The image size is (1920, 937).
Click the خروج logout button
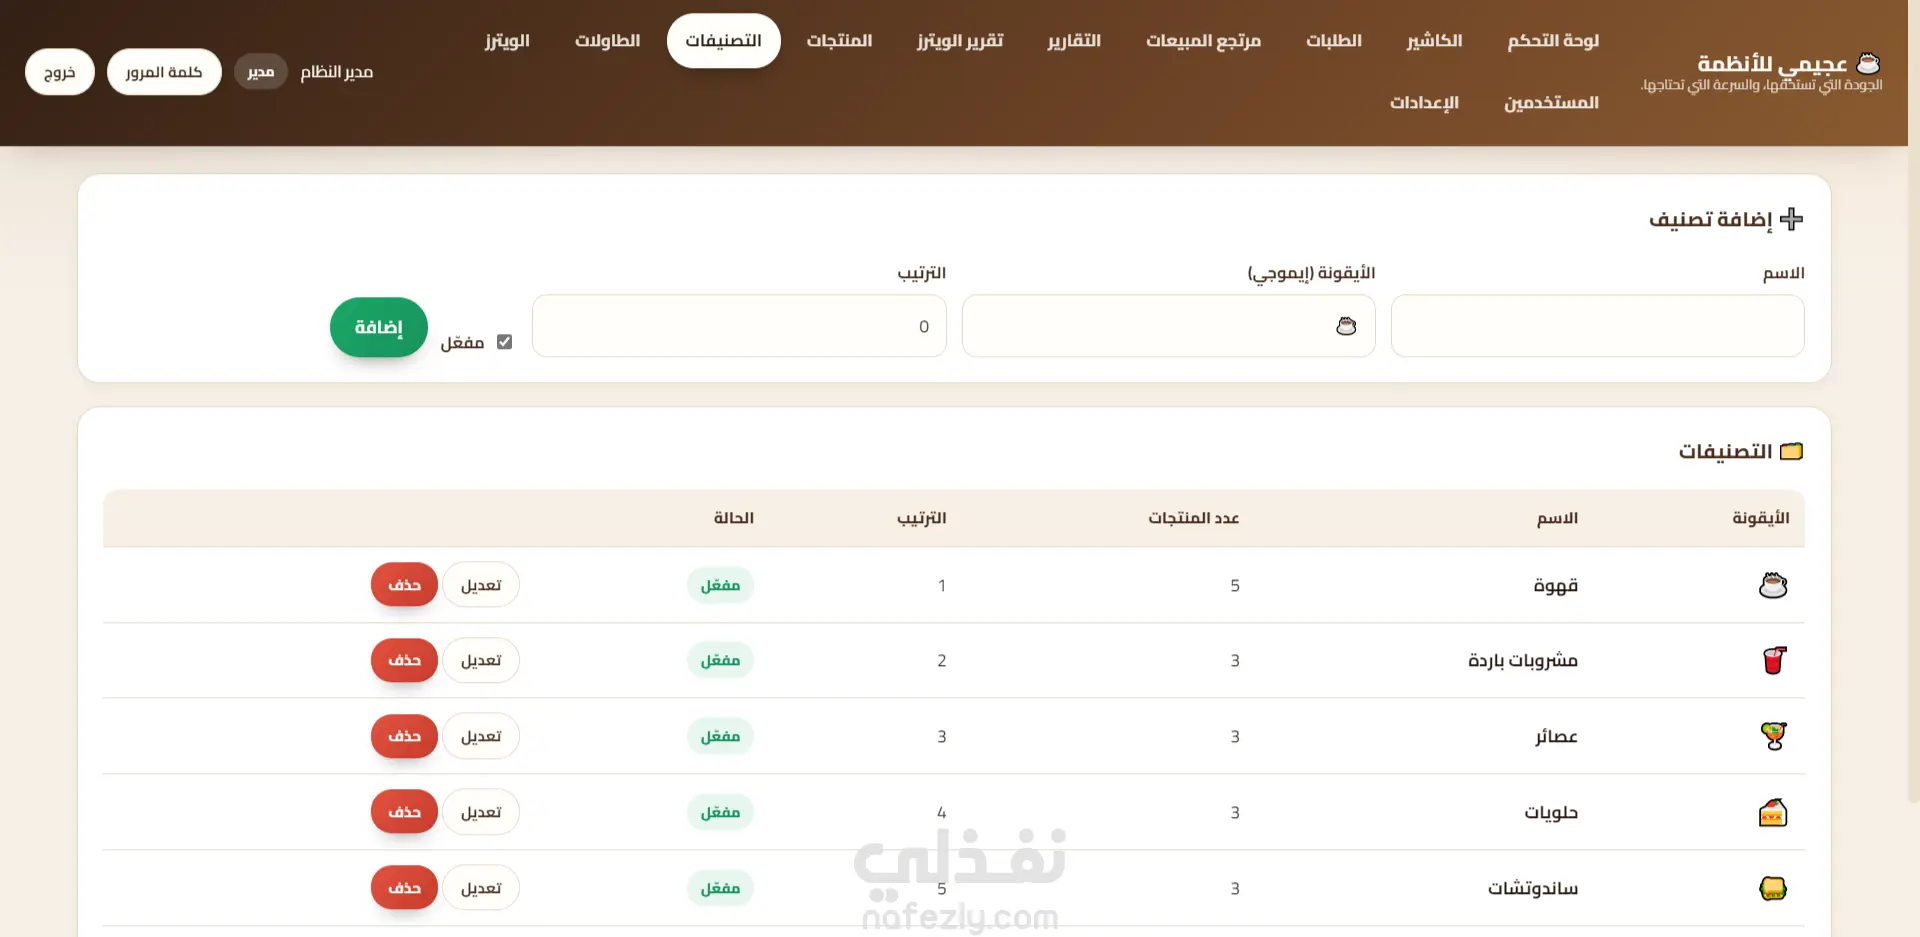pyautogui.click(x=60, y=72)
